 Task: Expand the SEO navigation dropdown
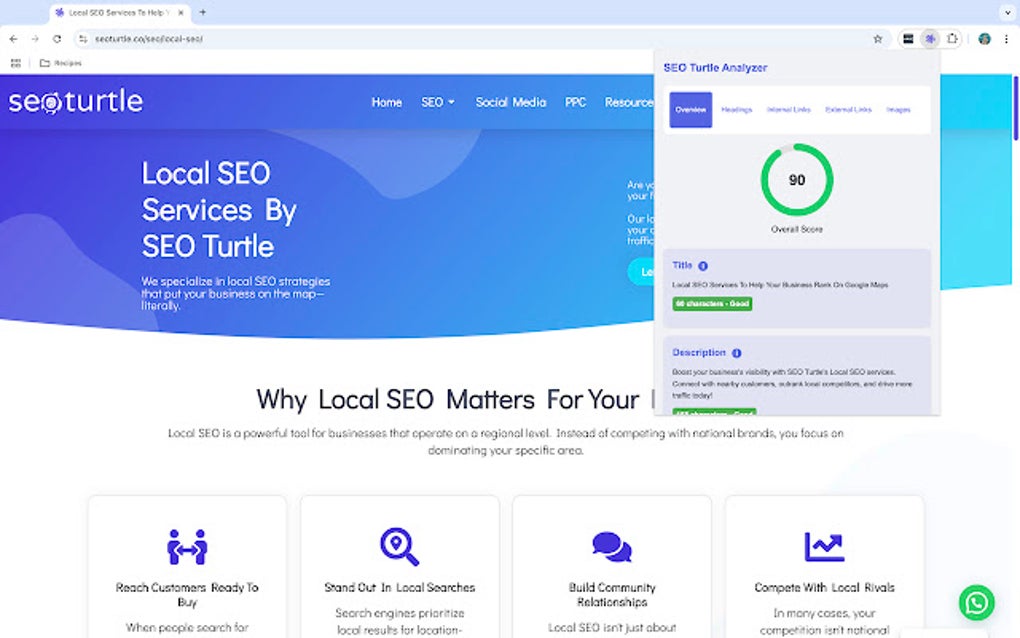click(x=438, y=101)
